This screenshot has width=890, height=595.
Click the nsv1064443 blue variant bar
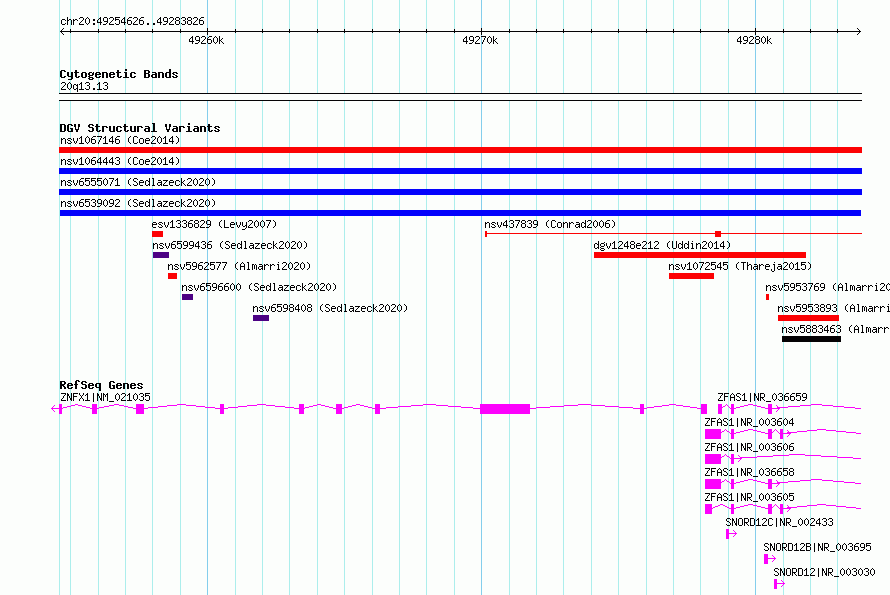point(460,171)
